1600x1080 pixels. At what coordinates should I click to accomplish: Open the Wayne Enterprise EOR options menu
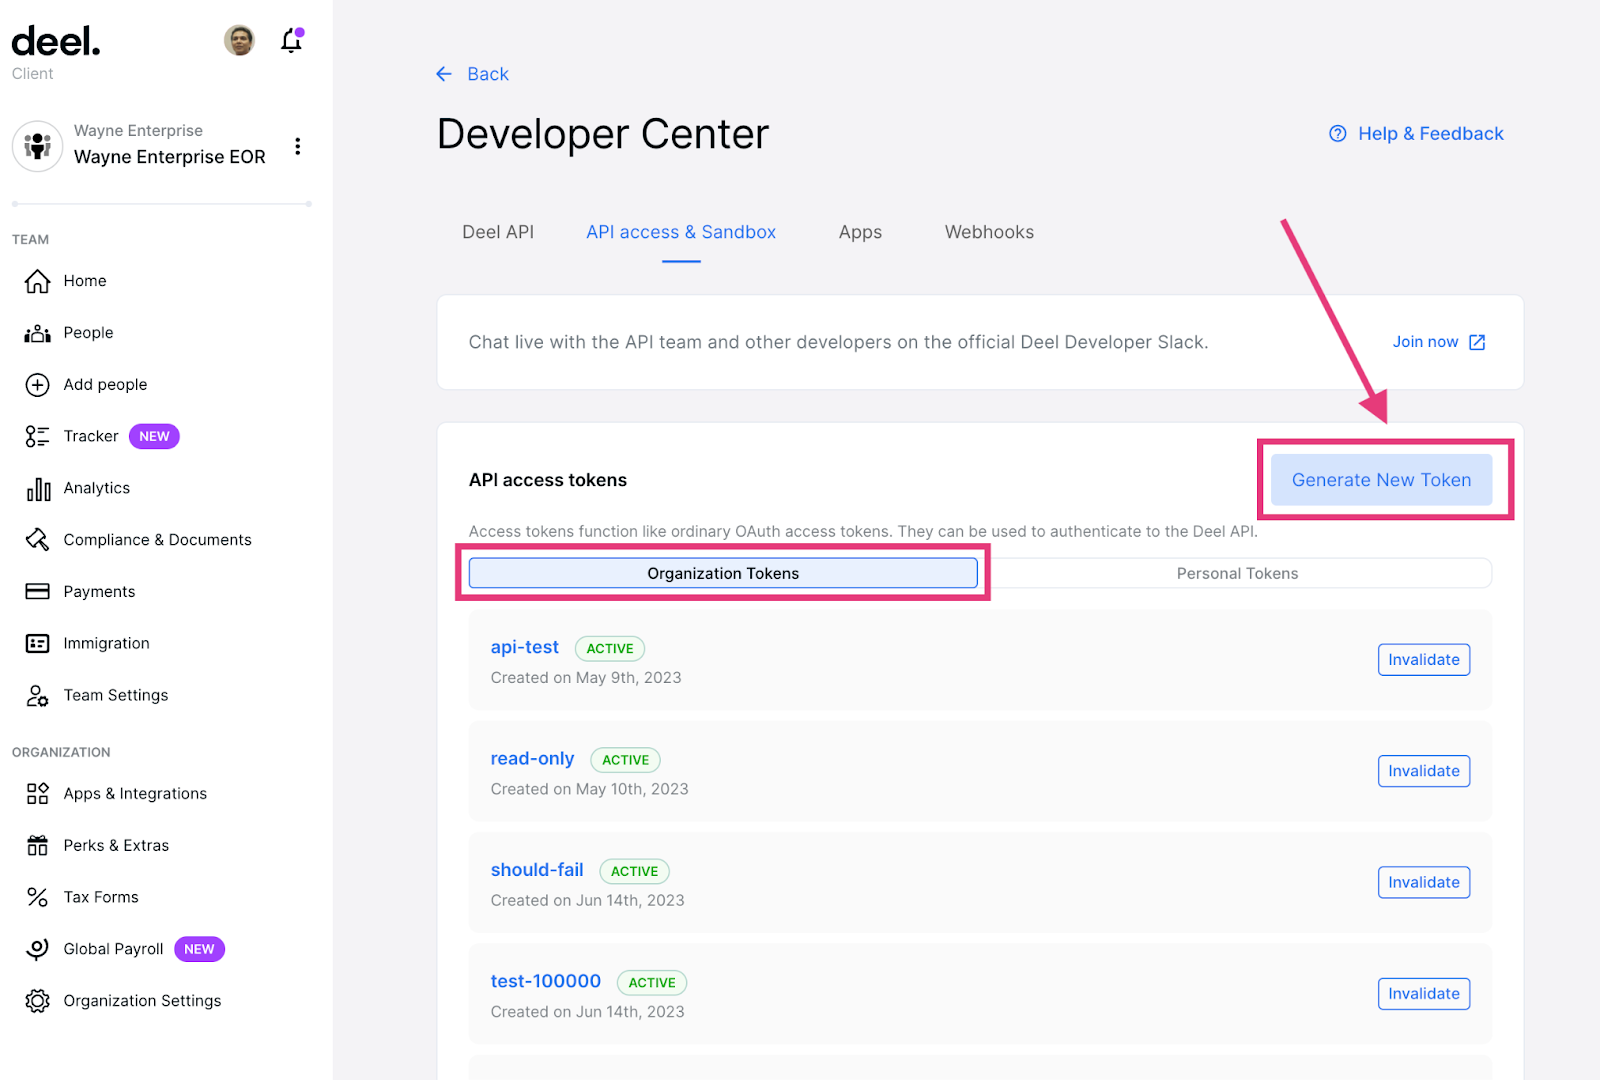(x=297, y=146)
